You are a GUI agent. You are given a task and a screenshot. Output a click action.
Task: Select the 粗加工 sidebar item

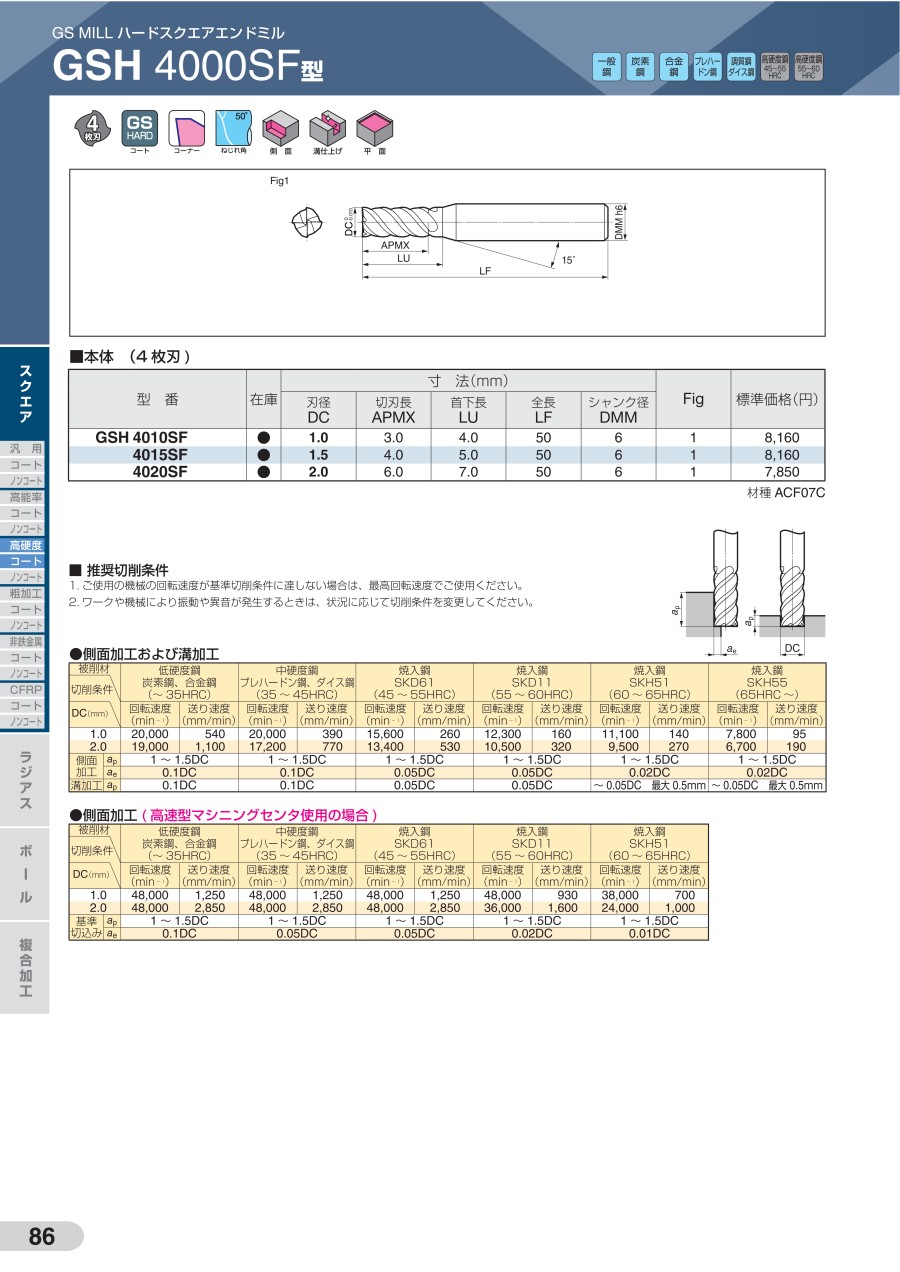coord(24,594)
